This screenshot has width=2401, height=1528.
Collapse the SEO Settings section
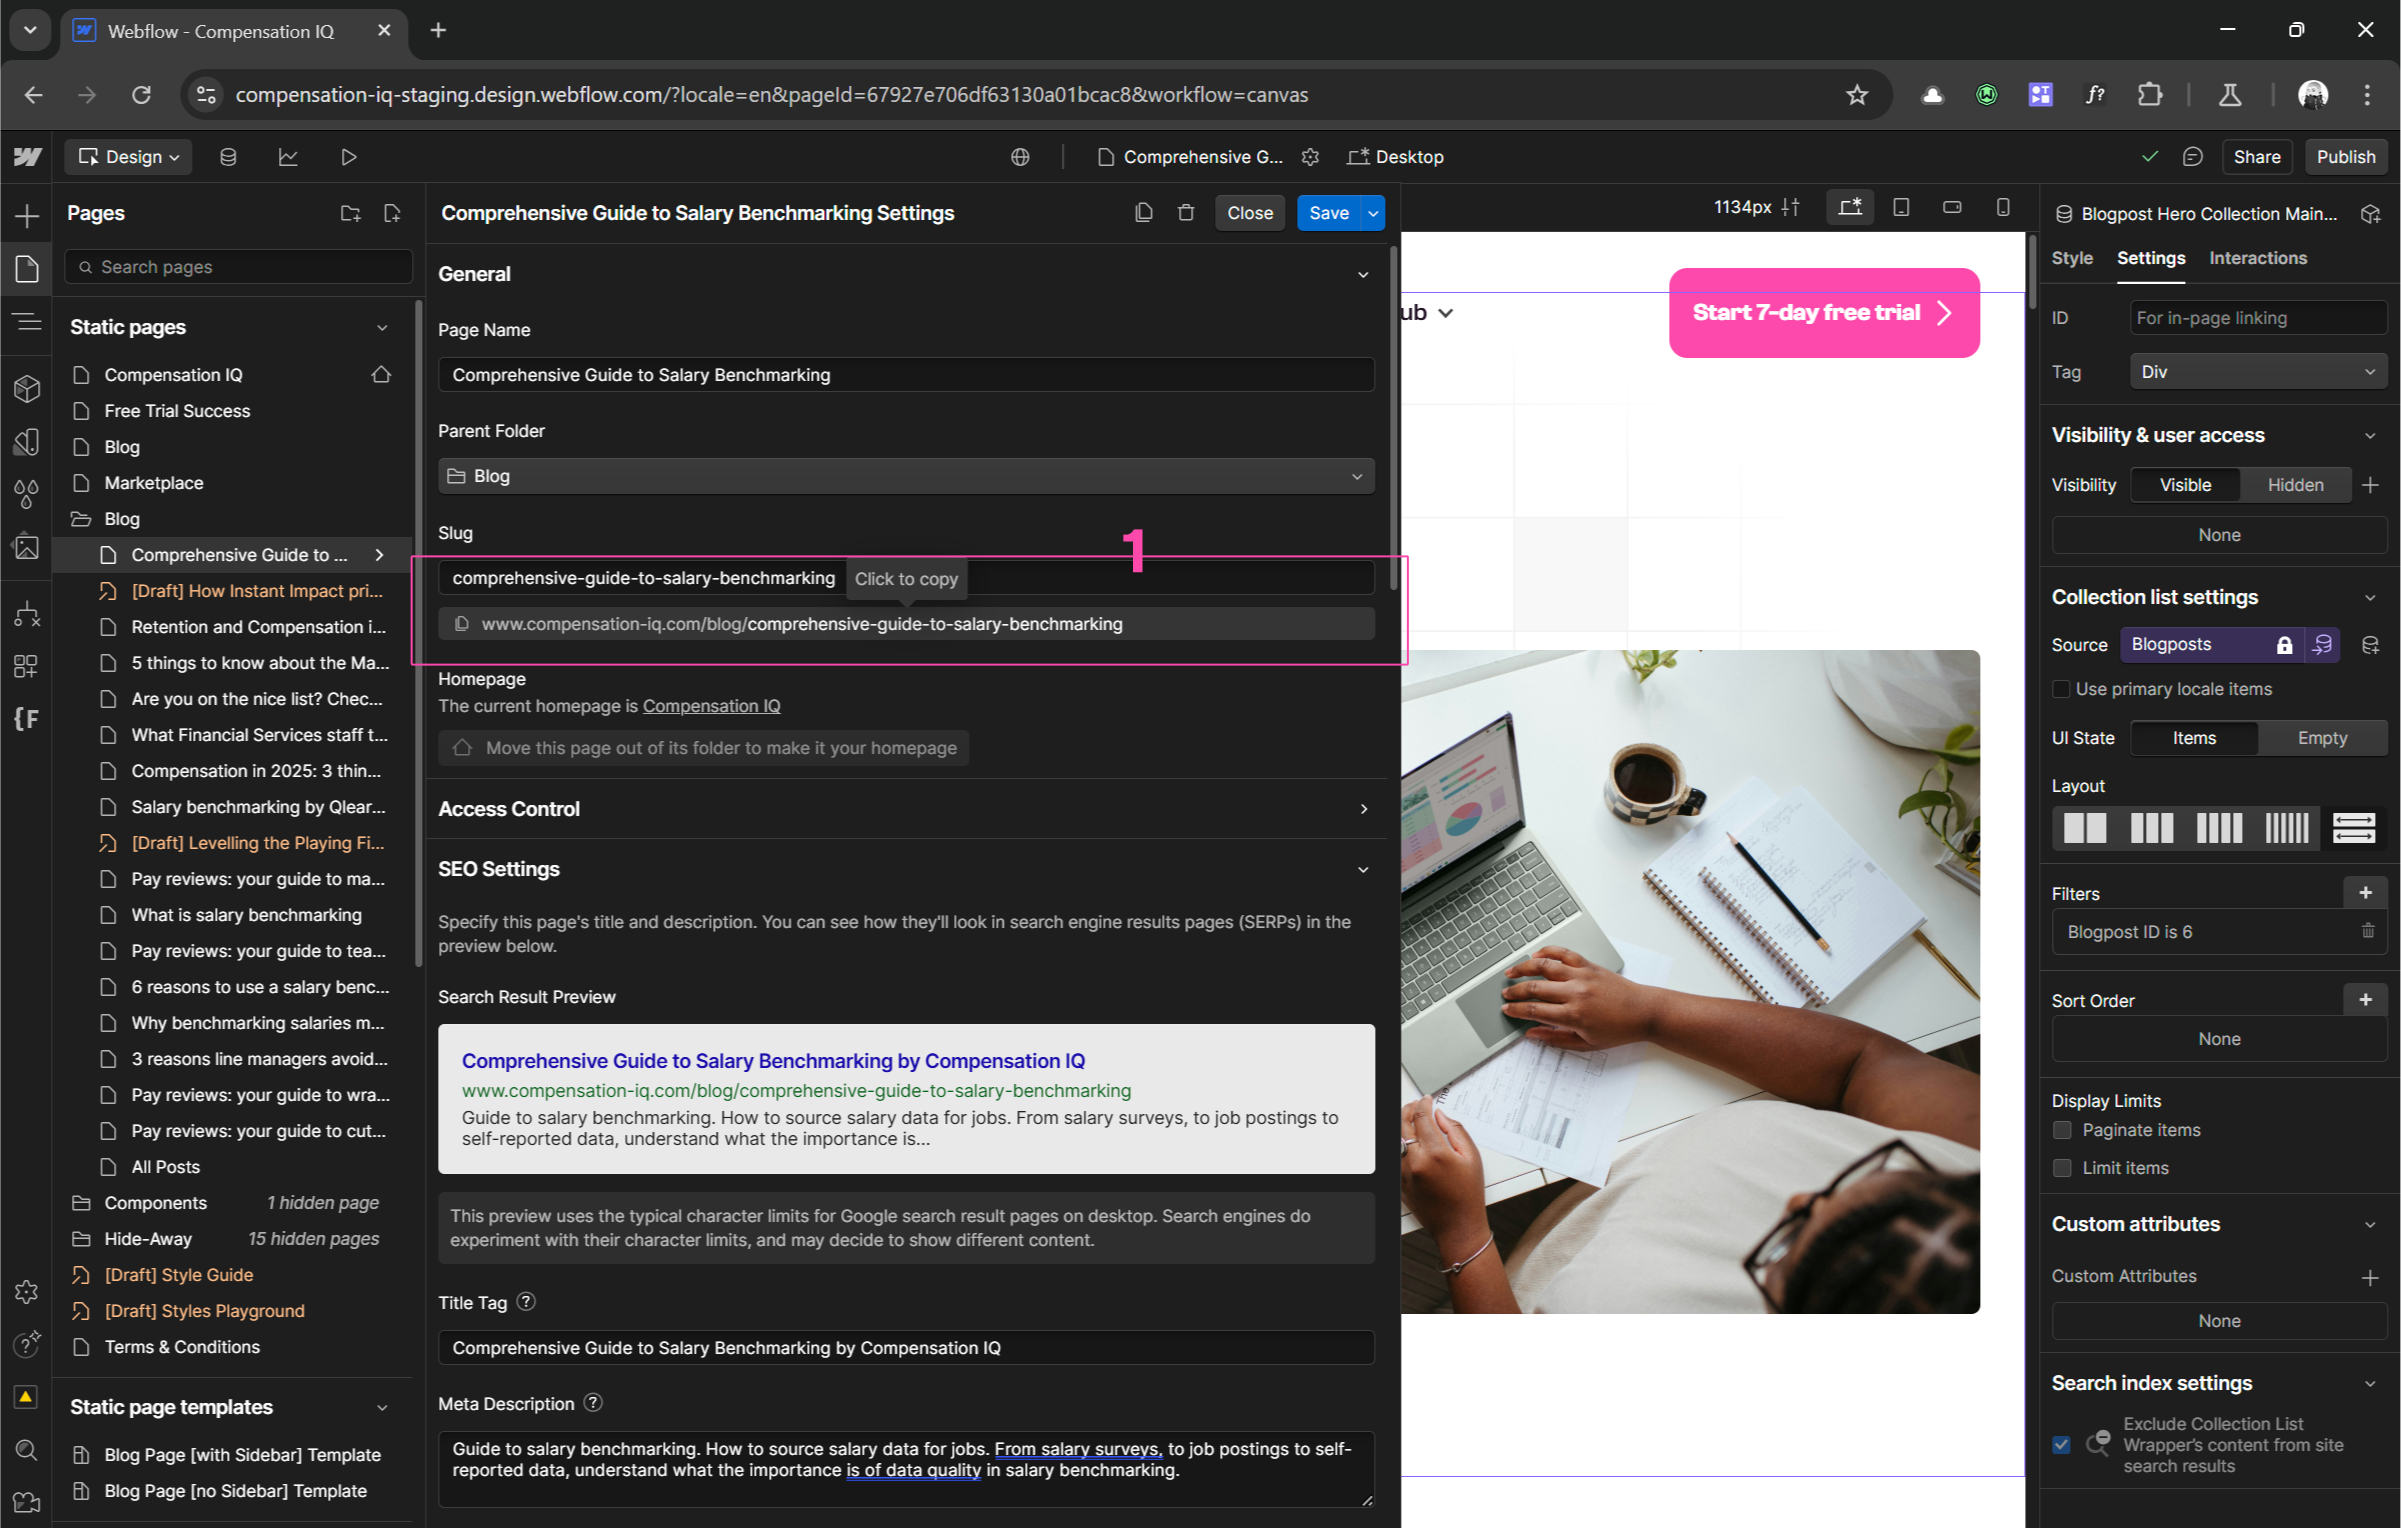(1363, 869)
